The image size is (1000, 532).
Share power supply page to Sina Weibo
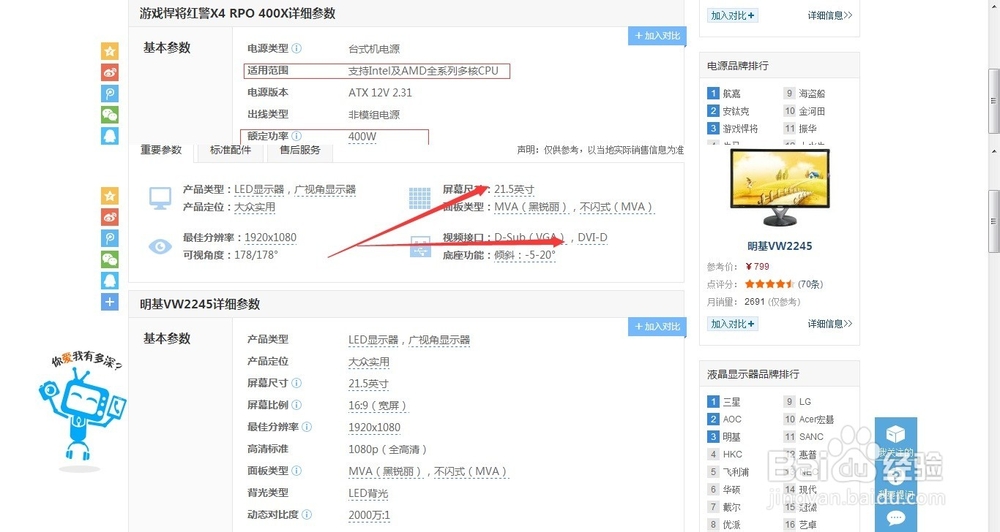point(110,72)
